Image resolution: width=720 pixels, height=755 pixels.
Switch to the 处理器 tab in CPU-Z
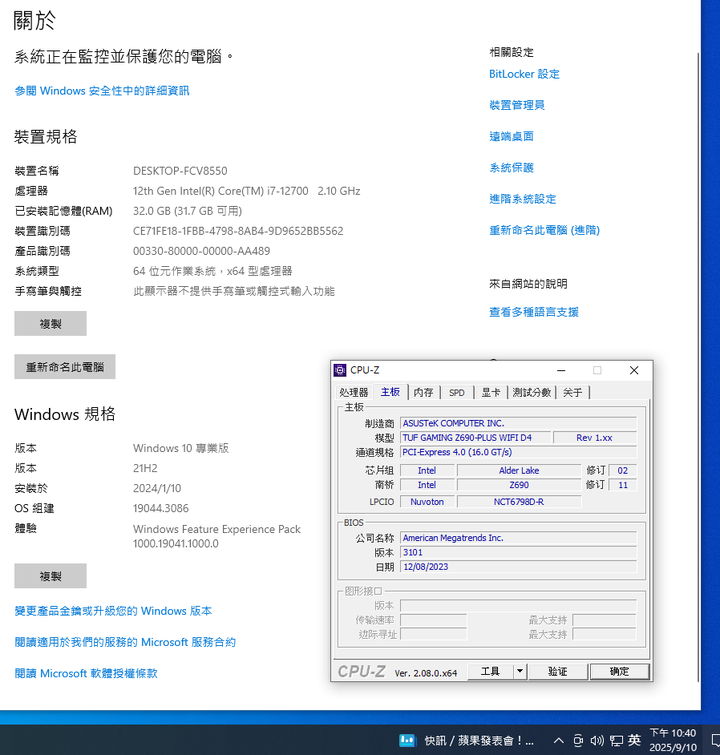tap(353, 392)
